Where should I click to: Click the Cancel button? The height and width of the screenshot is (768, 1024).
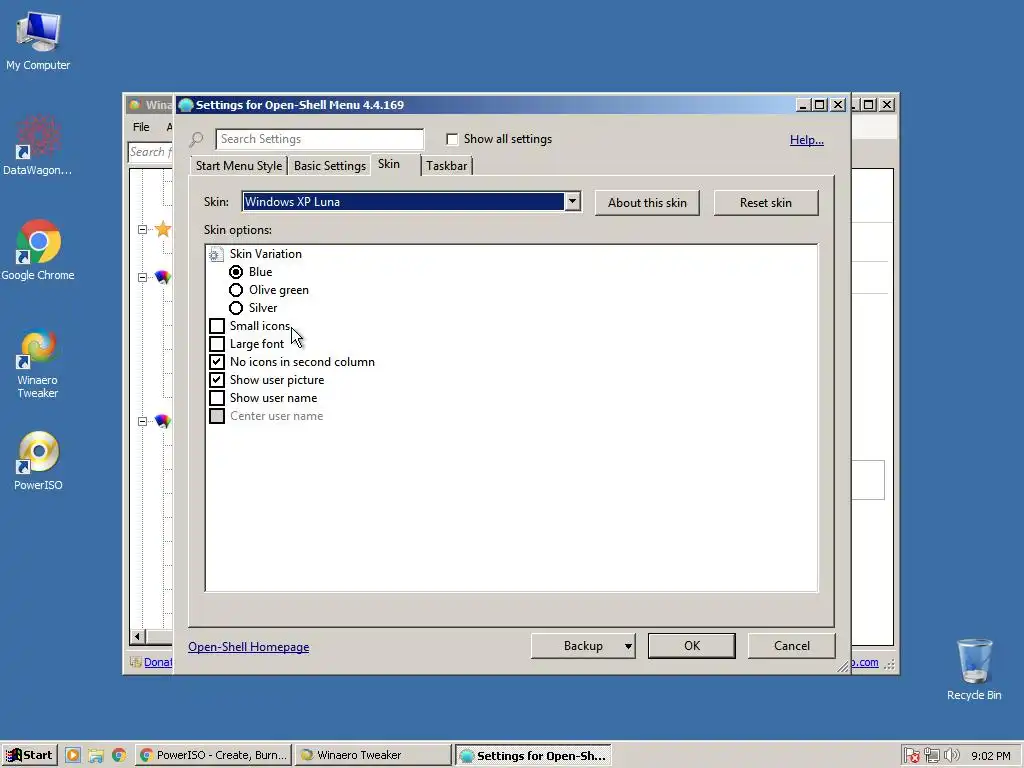(x=792, y=646)
